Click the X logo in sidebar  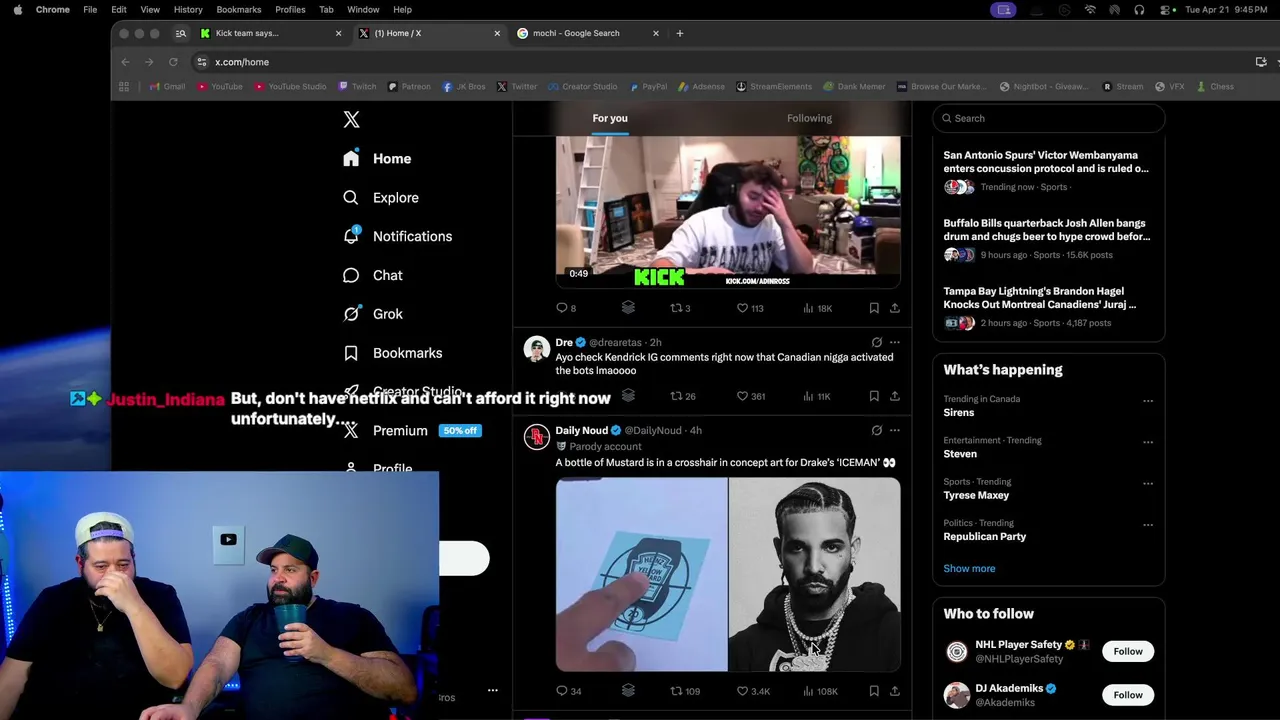(x=351, y=119)
